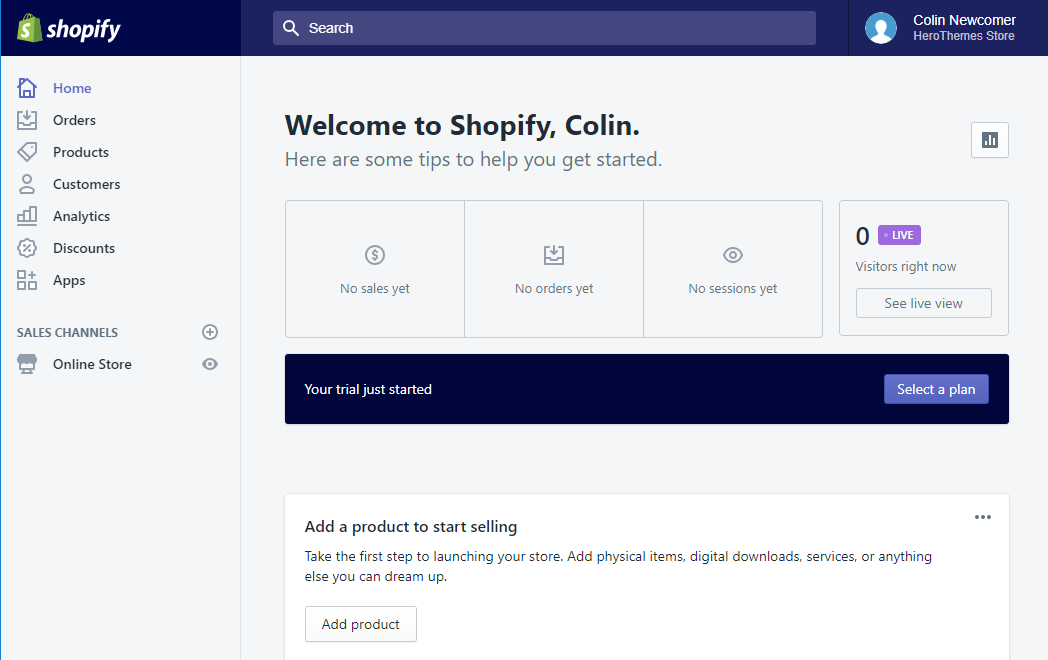Click the Customers icon
1048x660 pixels.
pos(27,184)
